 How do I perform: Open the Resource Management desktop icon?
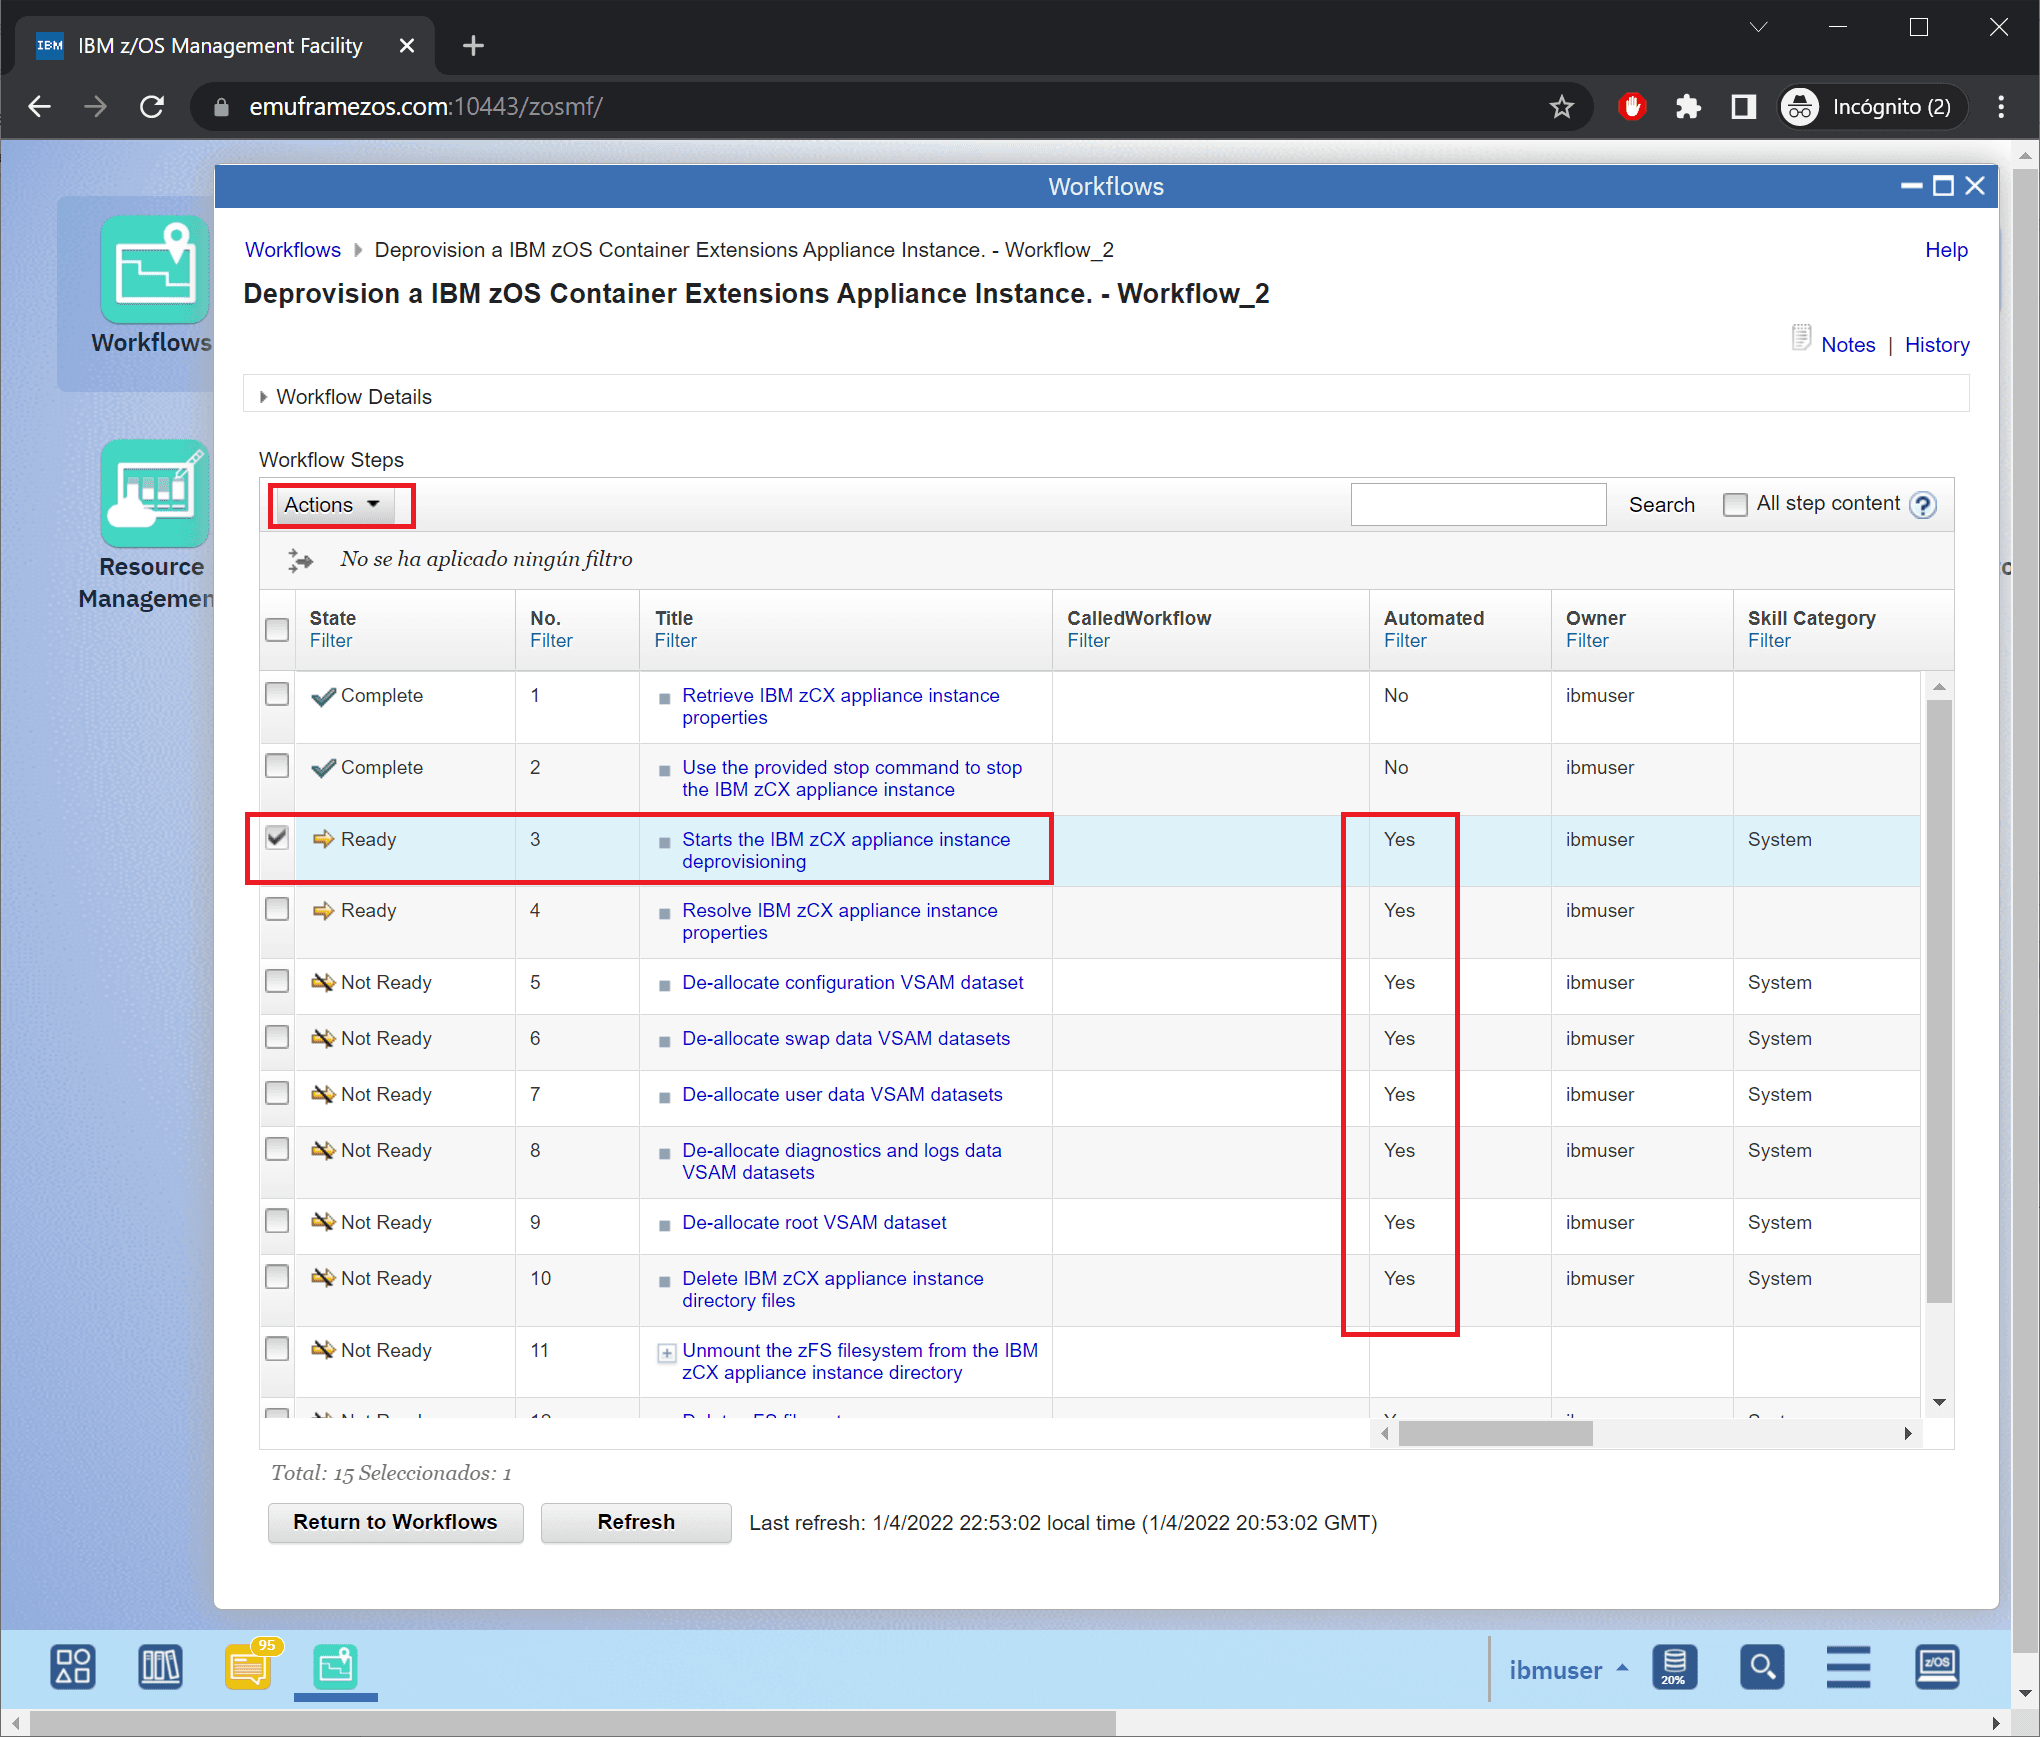(154, 494)
